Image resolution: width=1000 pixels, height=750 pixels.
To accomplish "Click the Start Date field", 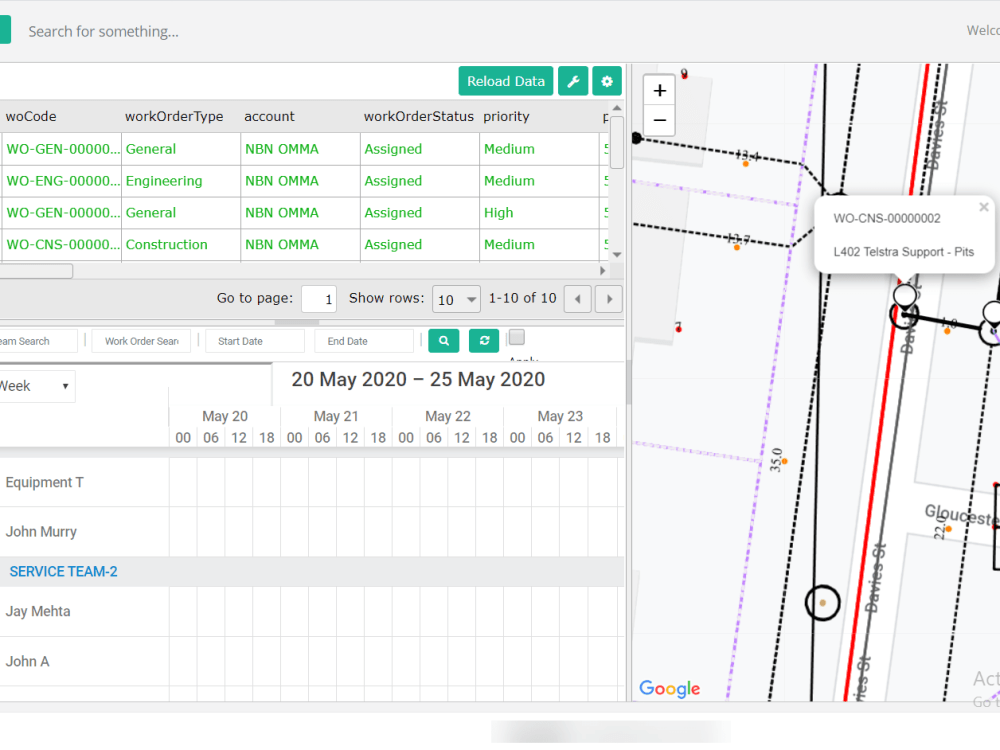I will coord(255,341).
